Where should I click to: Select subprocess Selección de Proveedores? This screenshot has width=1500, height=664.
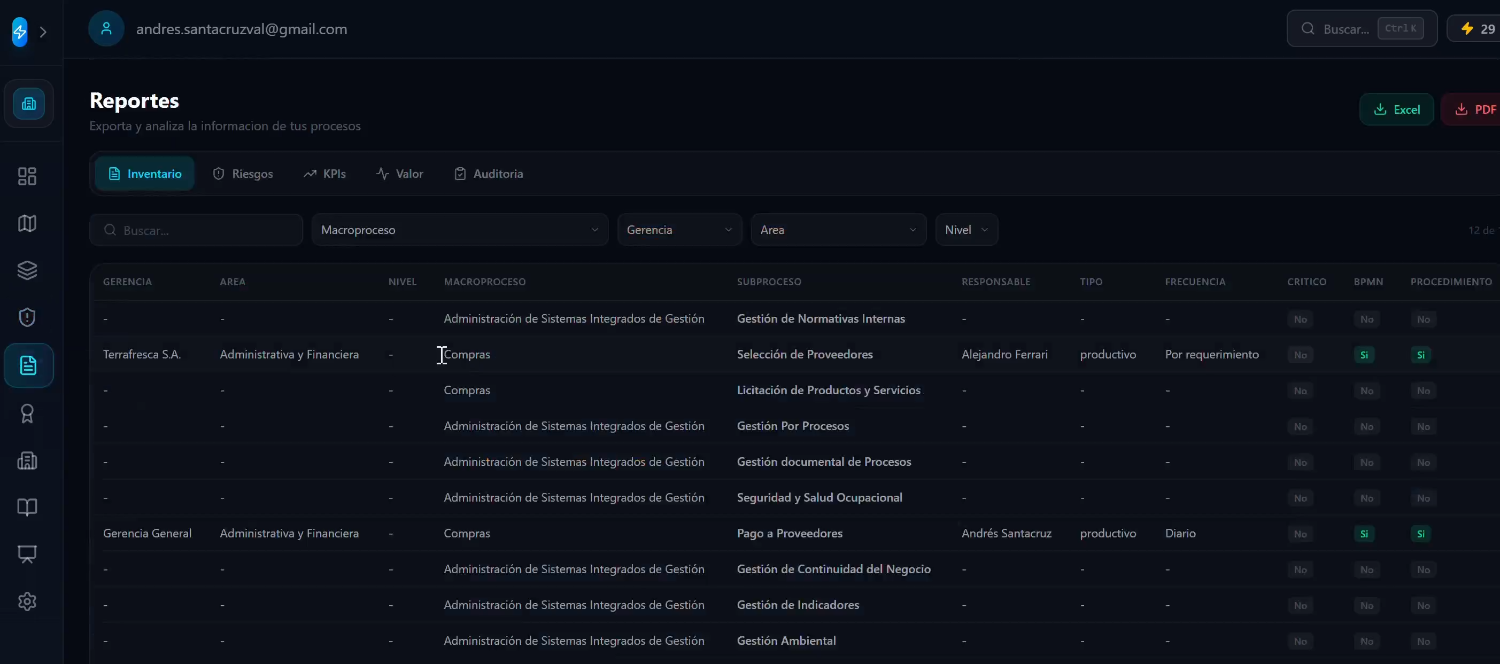click(x=805, y=355)
